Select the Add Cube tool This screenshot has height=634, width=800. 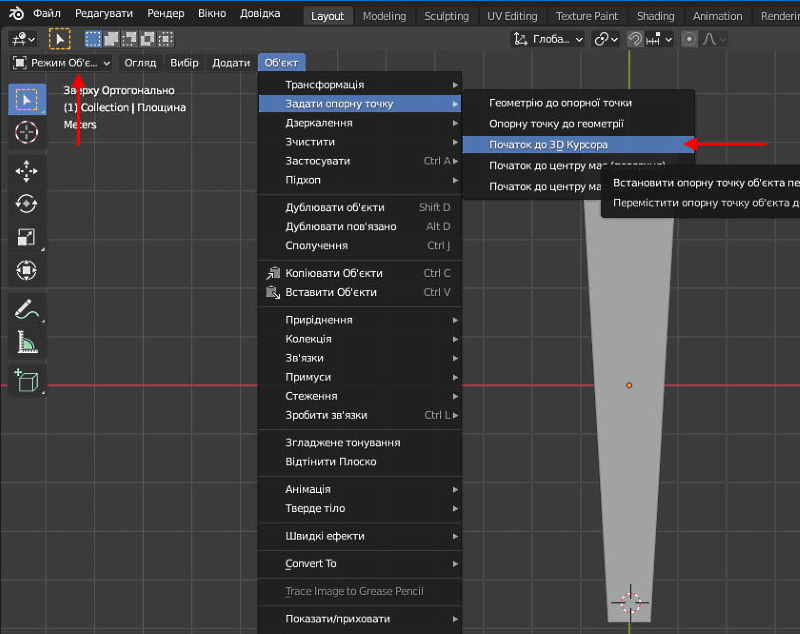tap(27, 381)
